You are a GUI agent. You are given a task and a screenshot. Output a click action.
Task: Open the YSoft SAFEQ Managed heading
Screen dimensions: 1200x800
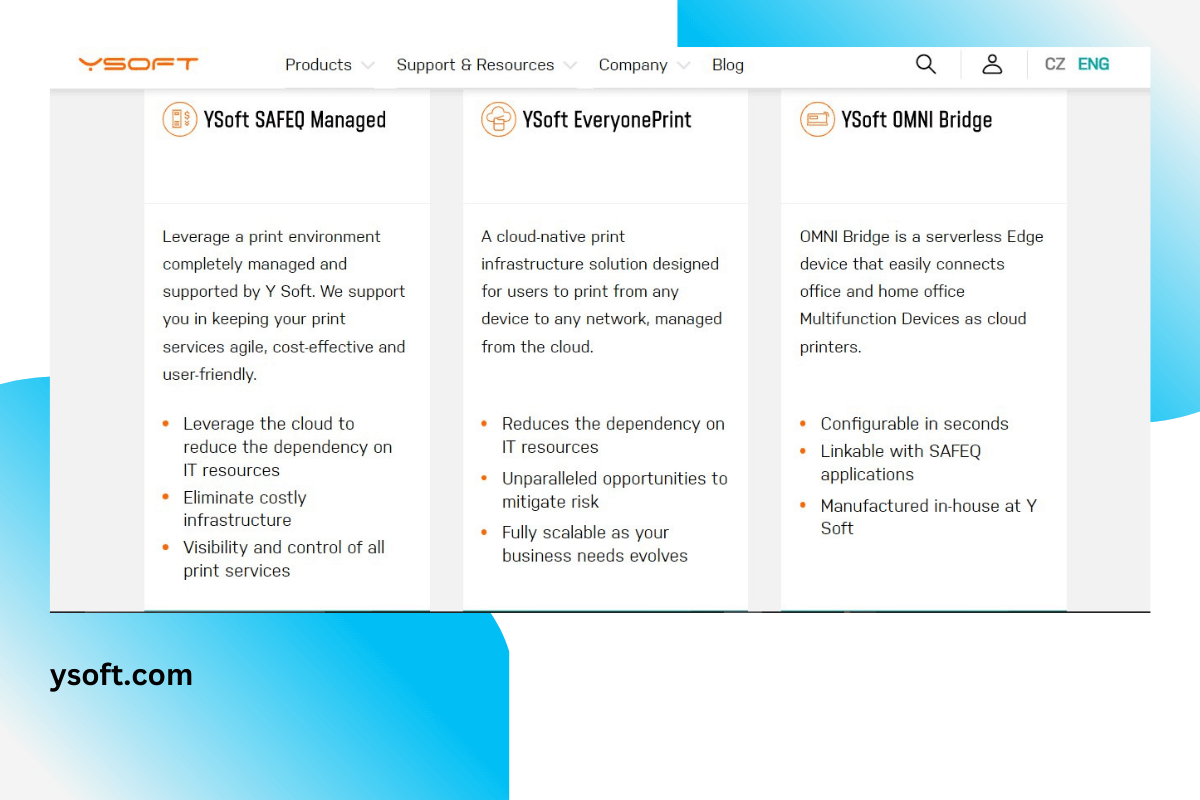coord(295,120)
